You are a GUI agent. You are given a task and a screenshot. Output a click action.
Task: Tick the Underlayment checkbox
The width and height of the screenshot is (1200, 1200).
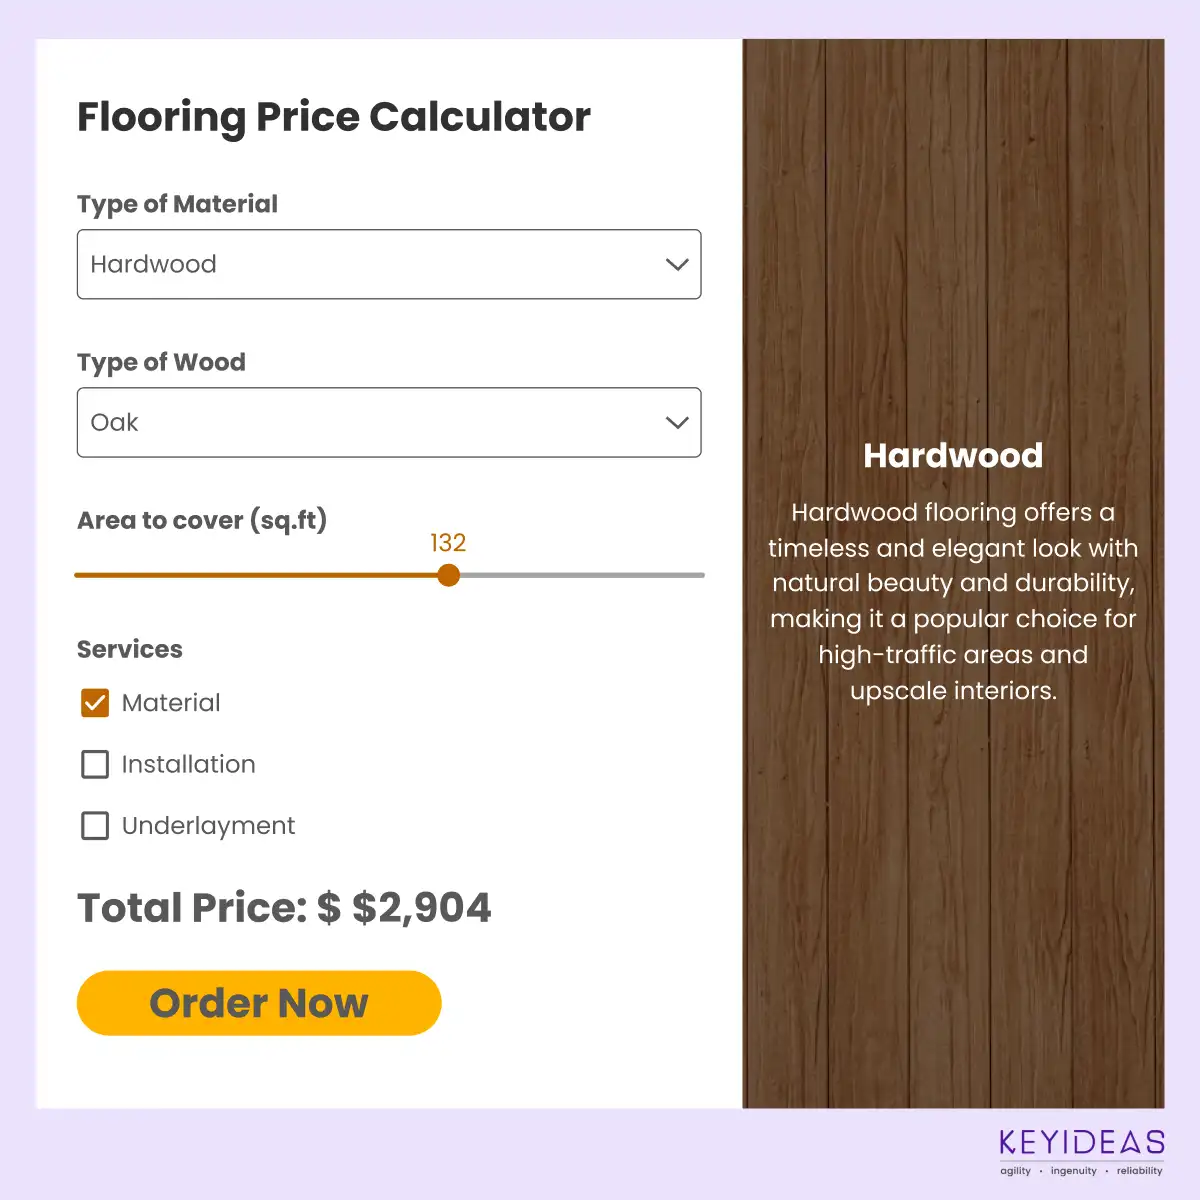click(95, 826)
